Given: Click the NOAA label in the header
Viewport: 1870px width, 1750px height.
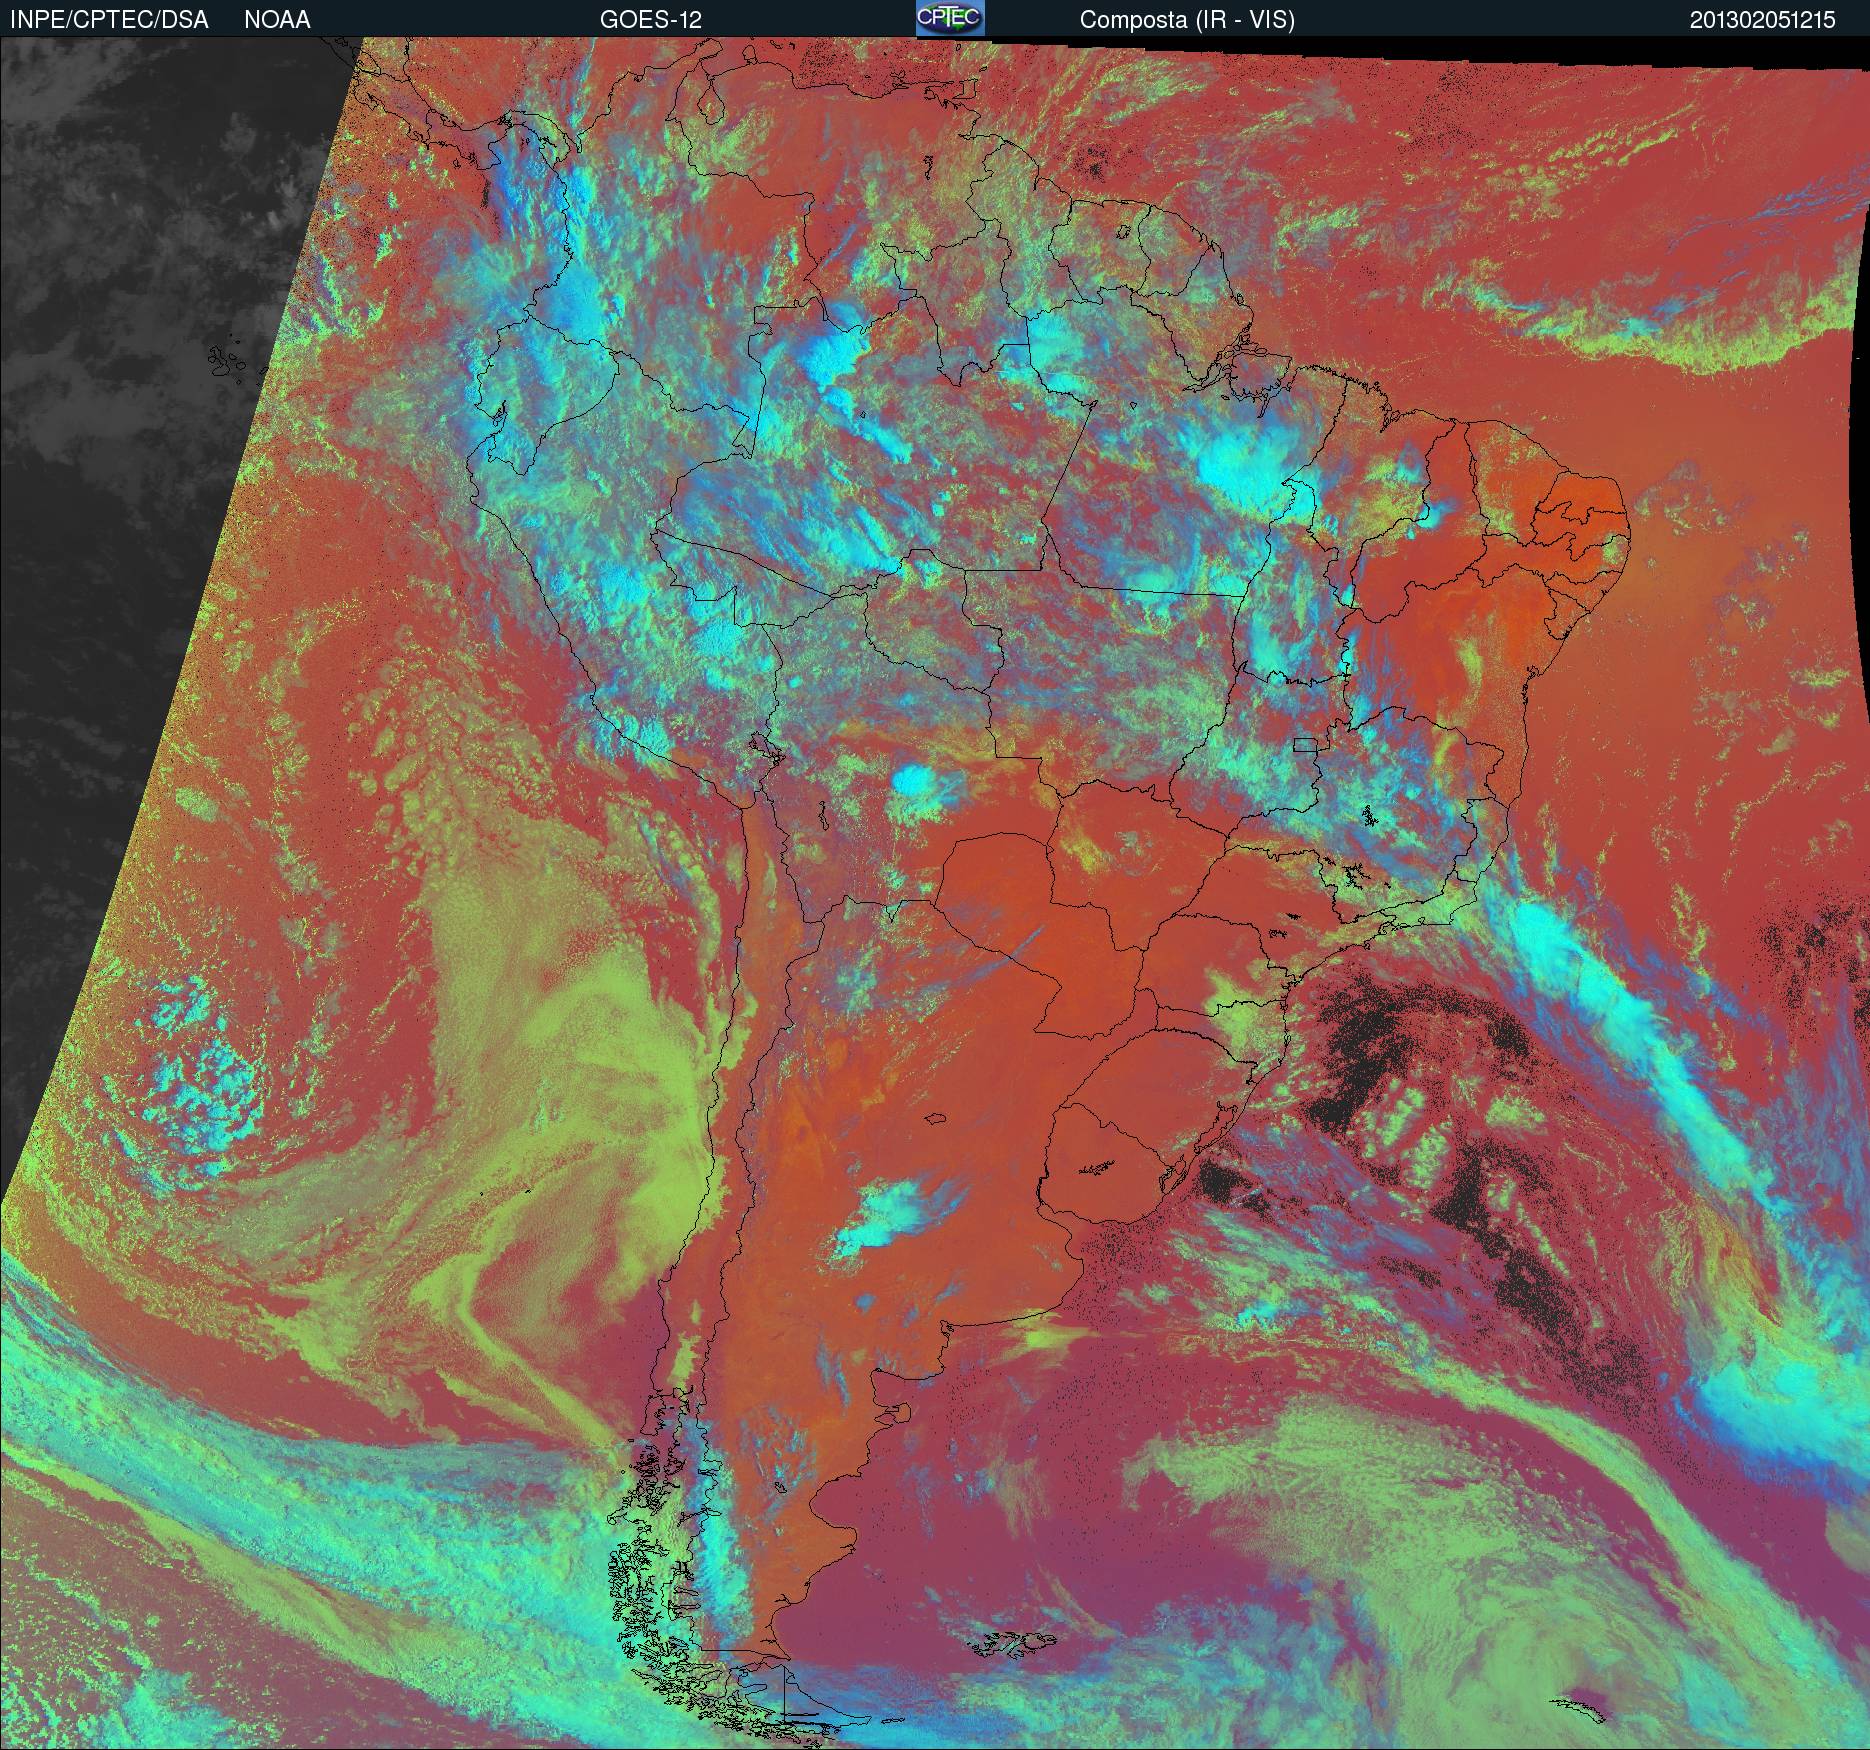Looking at the screenshot, I should click(277, 20).
